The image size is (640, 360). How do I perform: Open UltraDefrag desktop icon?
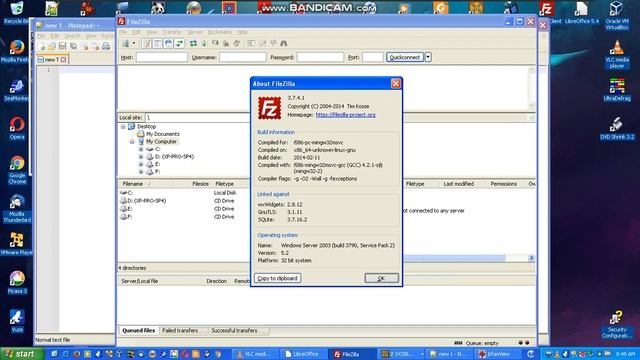click(x=617, y=90)
